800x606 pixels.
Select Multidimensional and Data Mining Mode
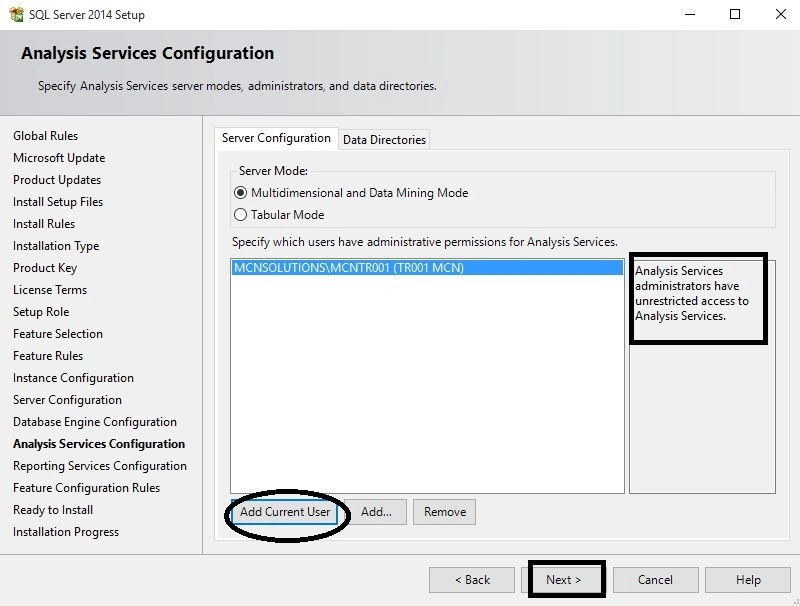click(351, 193)
